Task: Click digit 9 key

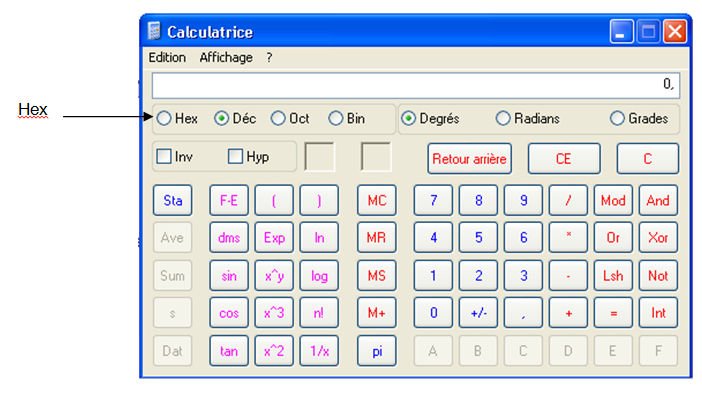Action: [x=523, y=200]
